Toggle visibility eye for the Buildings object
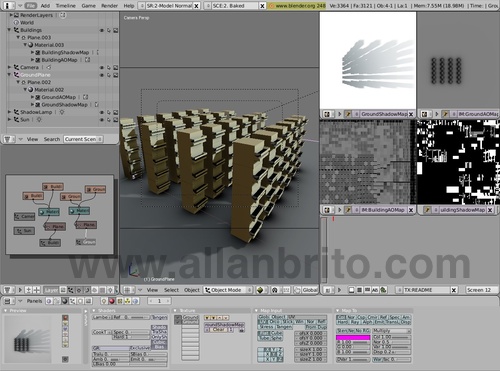The width and height of the screenshot is (500, 371). tap(102, 30)
